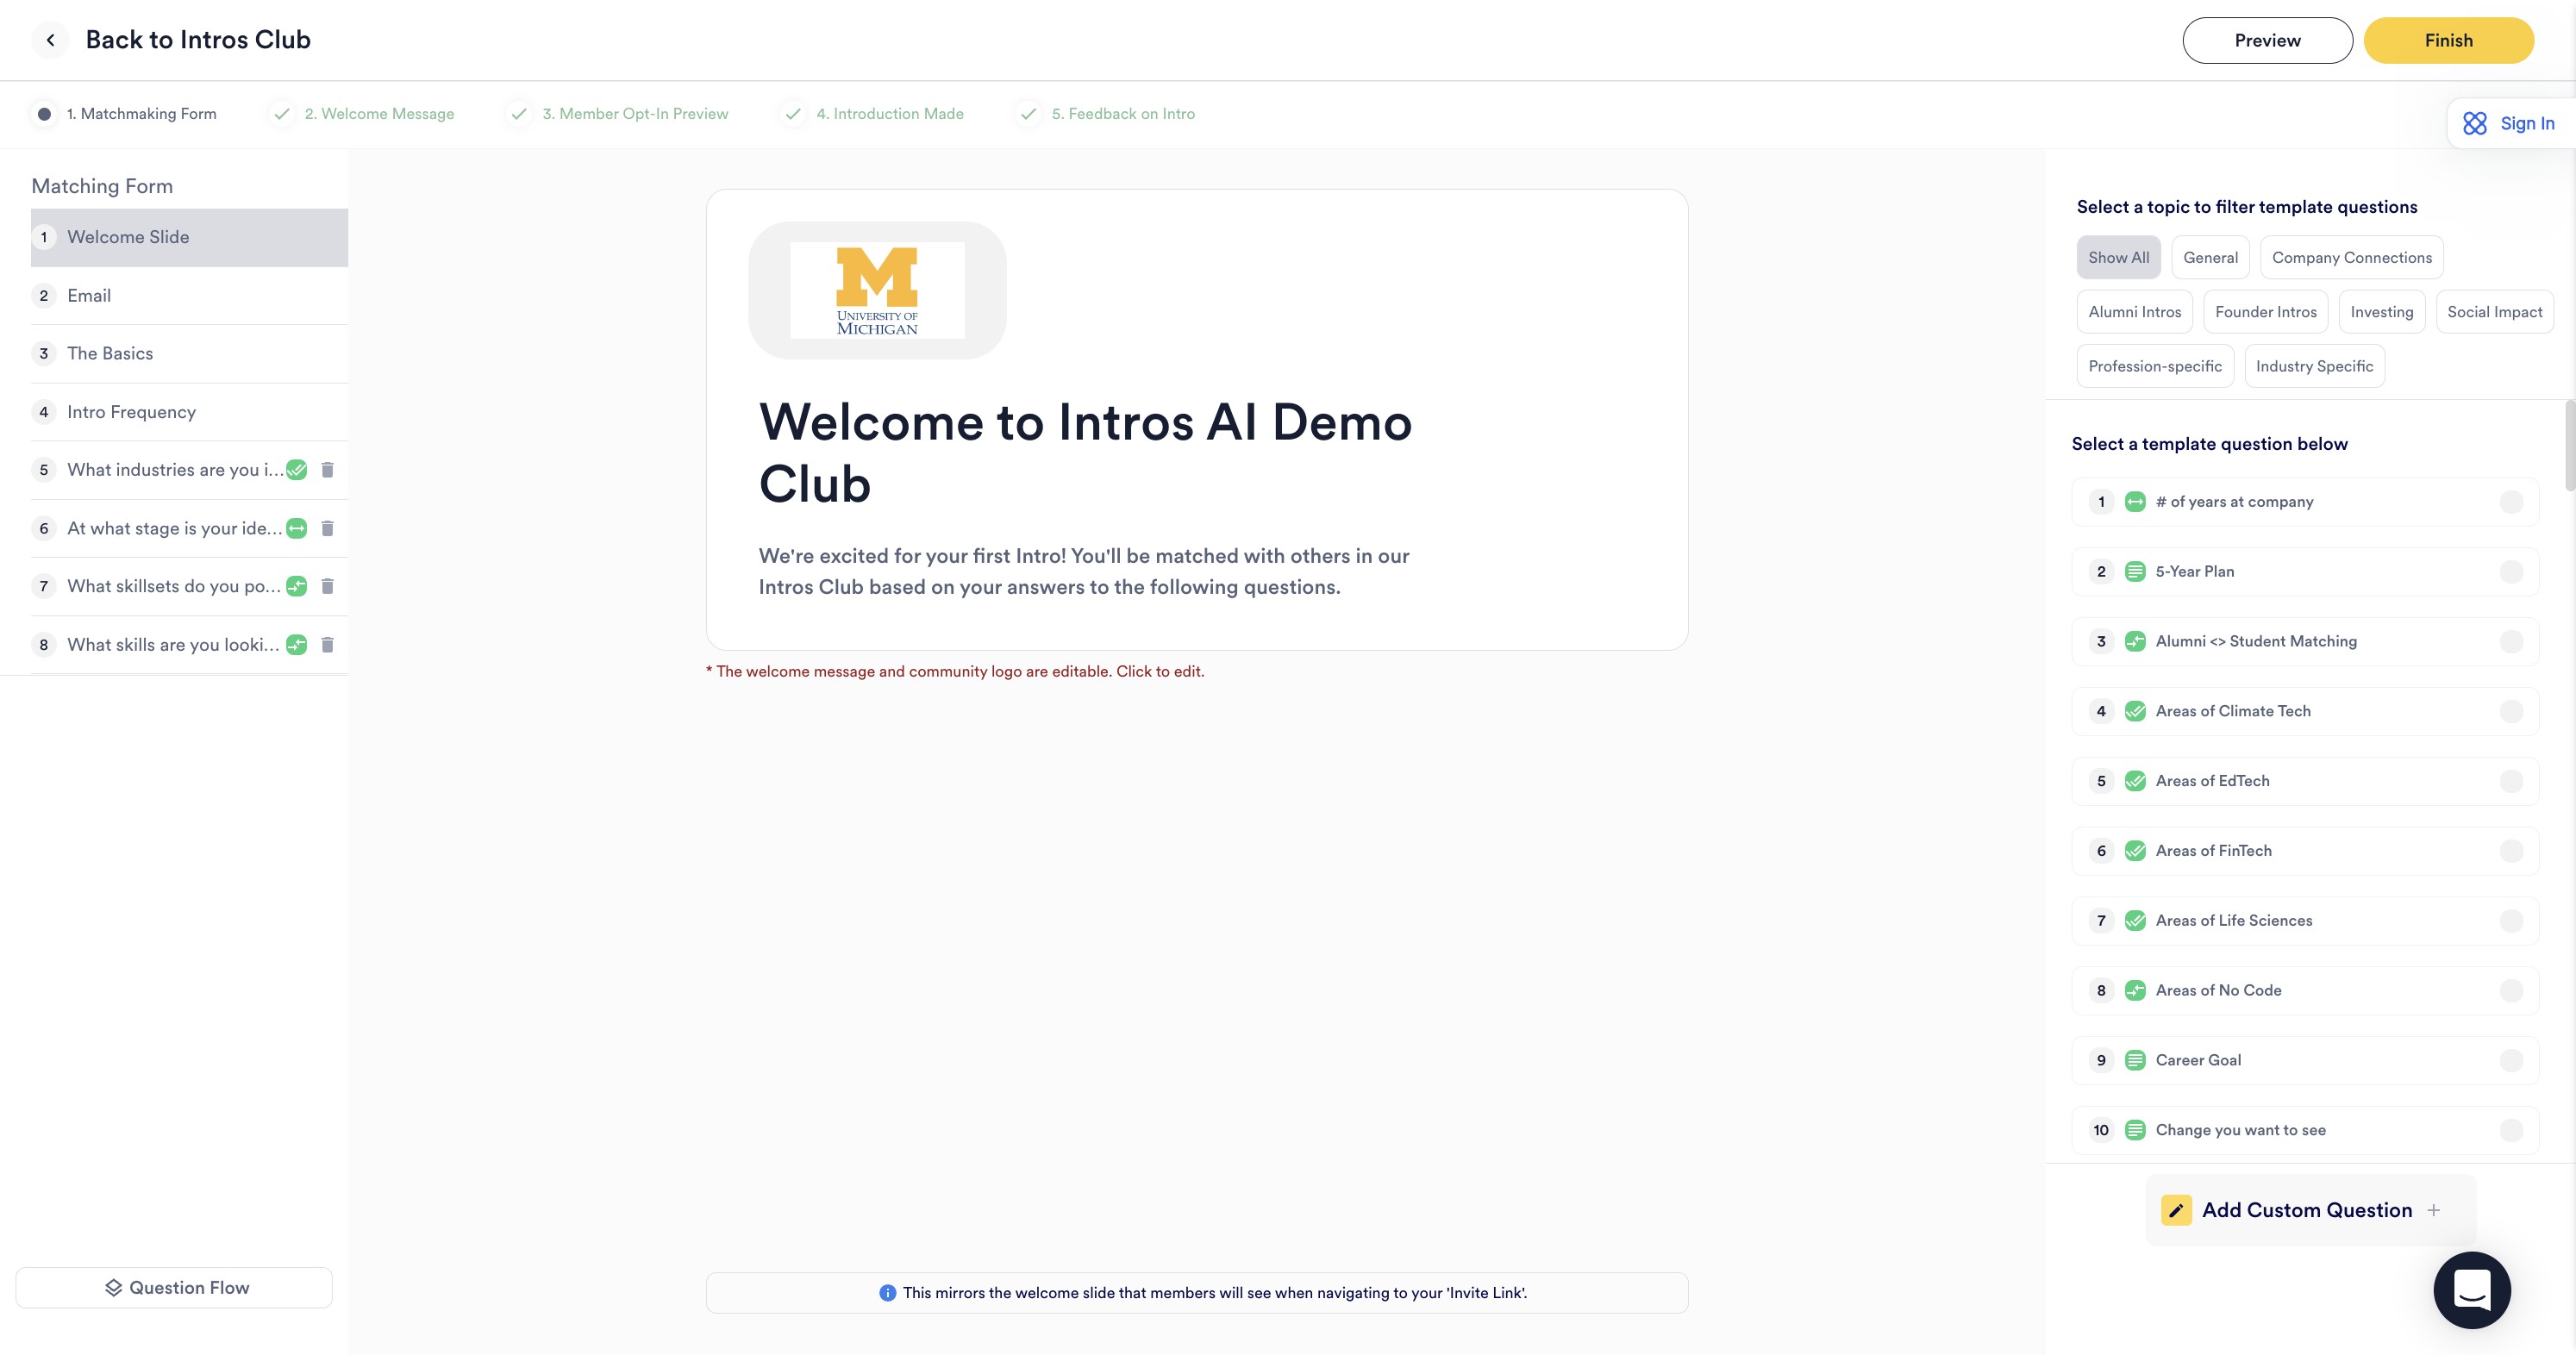Click the text icon next to 'Change you want to see'
This screenshot has width=2576, height=1355.
point(2135,1130)
